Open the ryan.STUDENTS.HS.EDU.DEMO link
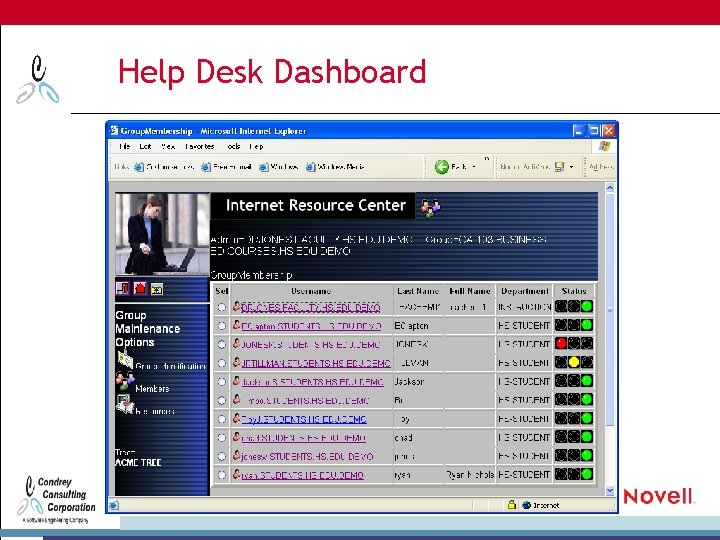Screen dimensions: 720x540 point(303,475)
